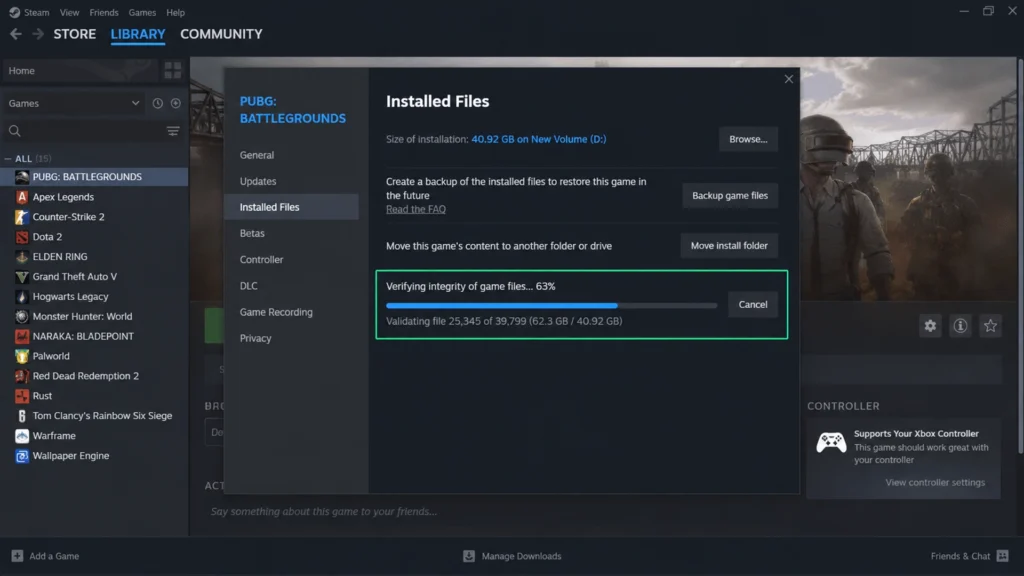Click the Dota 2 game icon
Image resolution: width=1024 pixels, height=576 pixels.
pos(22,236)
